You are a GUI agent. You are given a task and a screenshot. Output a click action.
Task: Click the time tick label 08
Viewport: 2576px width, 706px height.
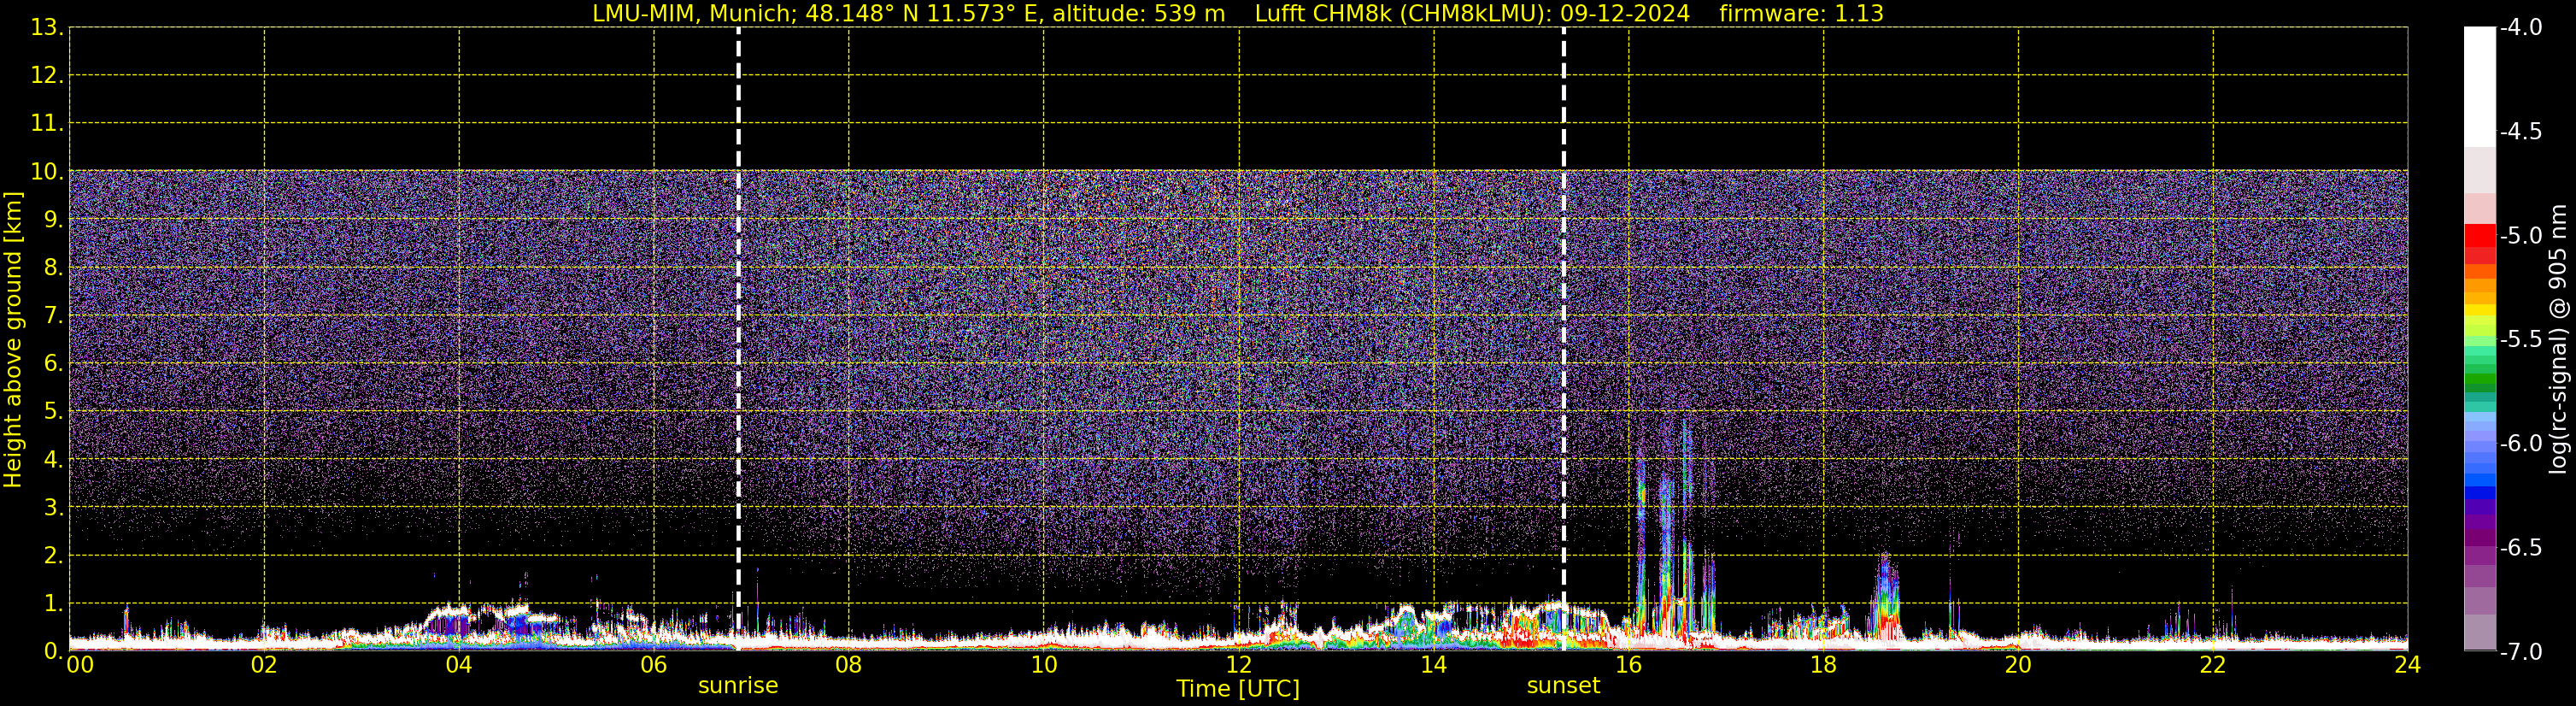849,665
